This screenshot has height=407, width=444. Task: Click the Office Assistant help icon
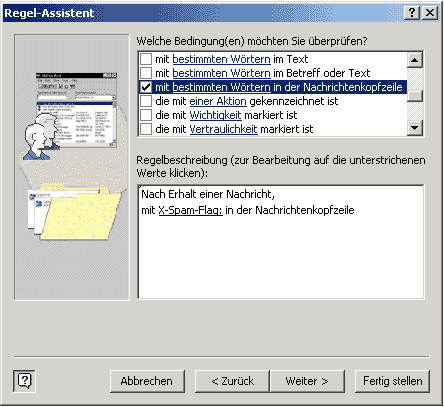pos(24,381)
